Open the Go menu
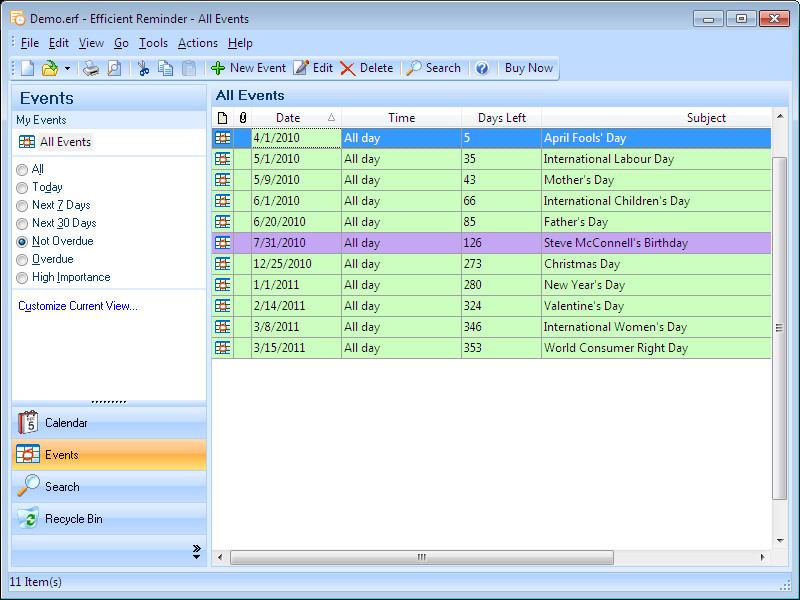Image resolution: width=800 pixels, height=600 pixels. [121, 43]
